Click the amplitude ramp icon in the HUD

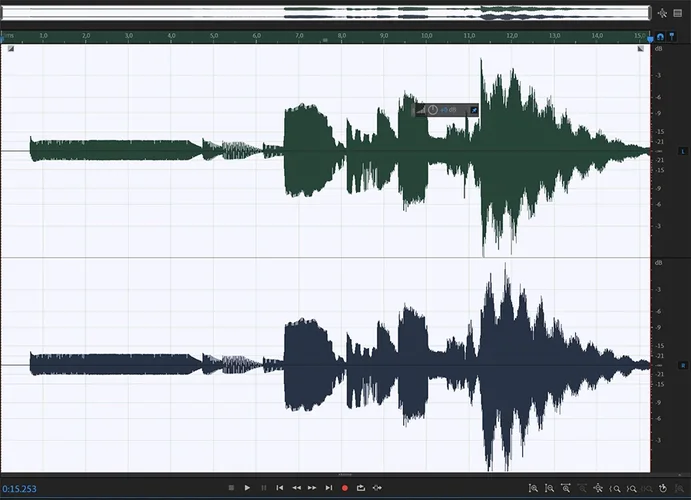[420, 110]
